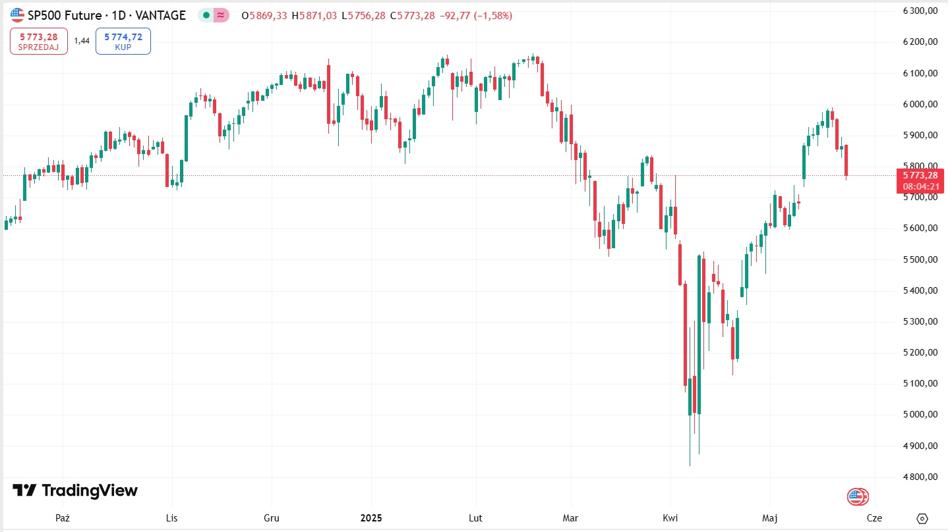Click the SPRZEDAJ sell button at 5 773,28
The width and height of the screenshot is (948, 532).
click(38, 41)
